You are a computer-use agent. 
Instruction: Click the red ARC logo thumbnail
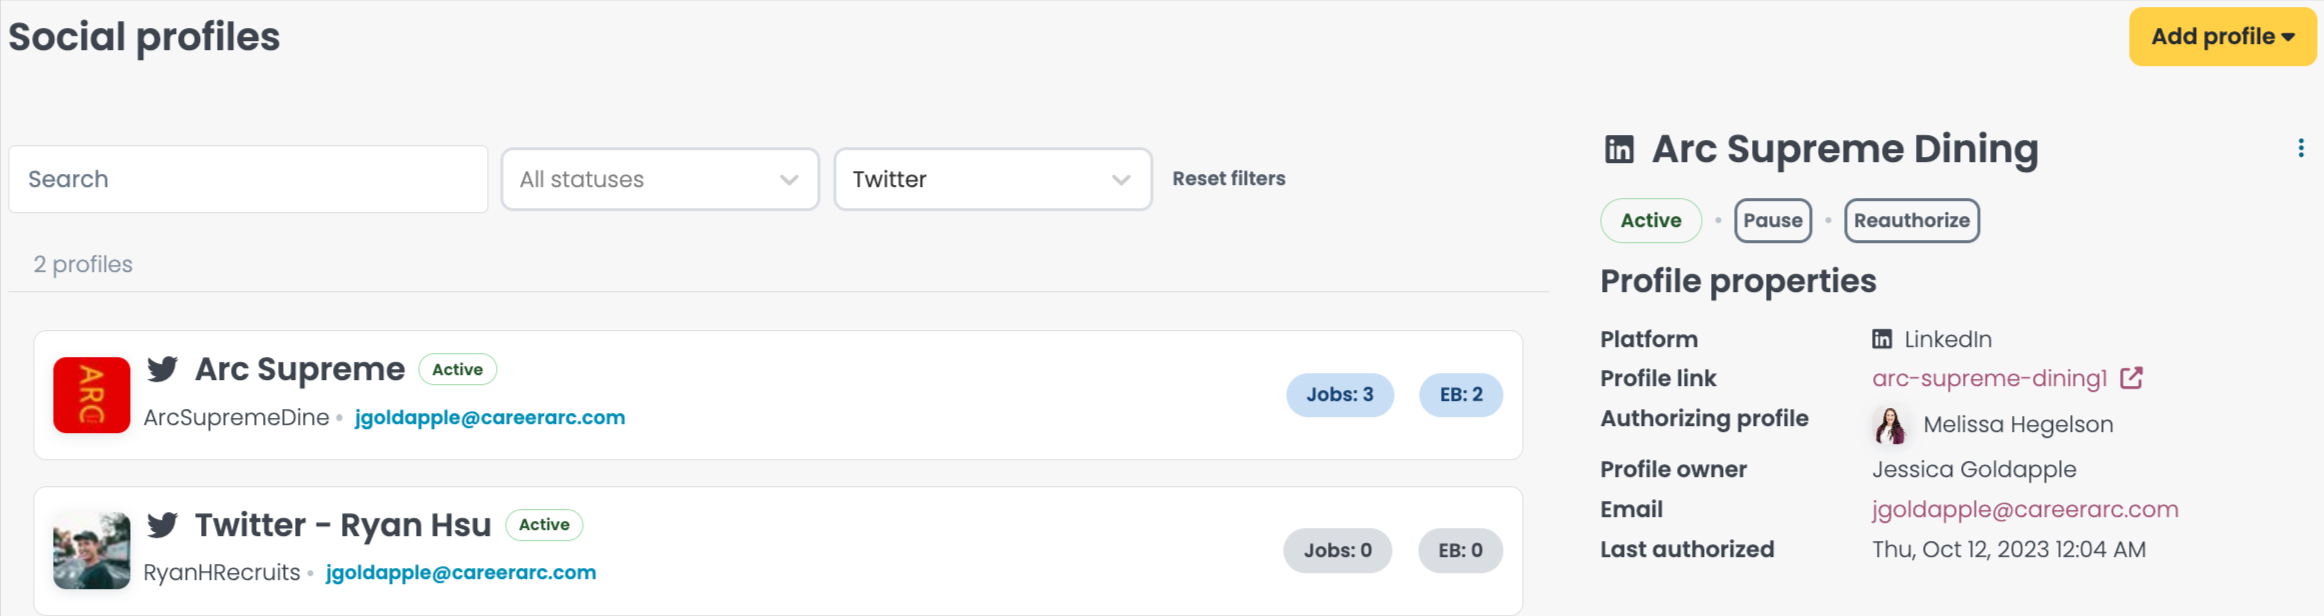click(92, 395)
